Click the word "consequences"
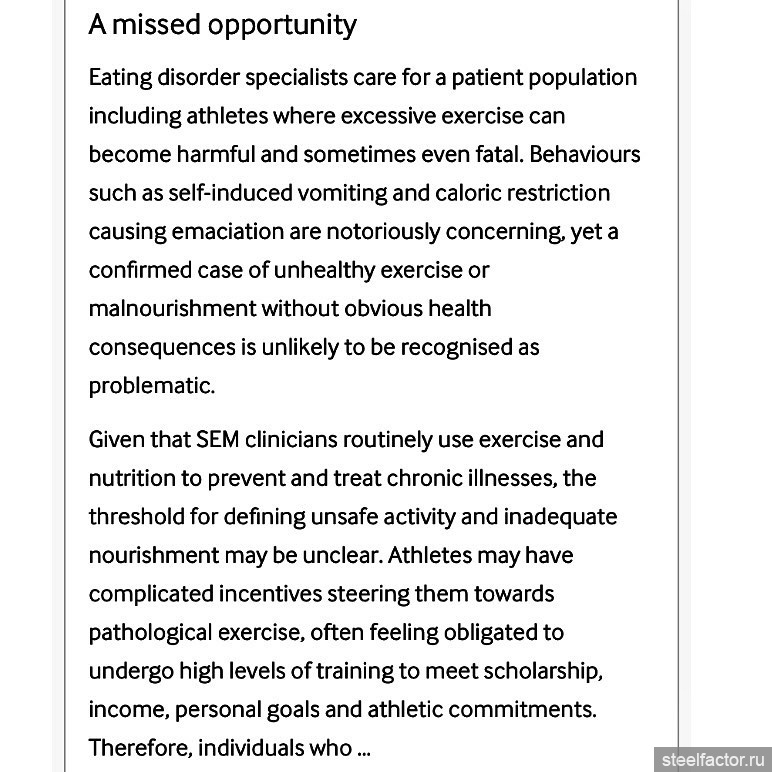772x772 pixels. pyautogui.click(x=162, y=348)
